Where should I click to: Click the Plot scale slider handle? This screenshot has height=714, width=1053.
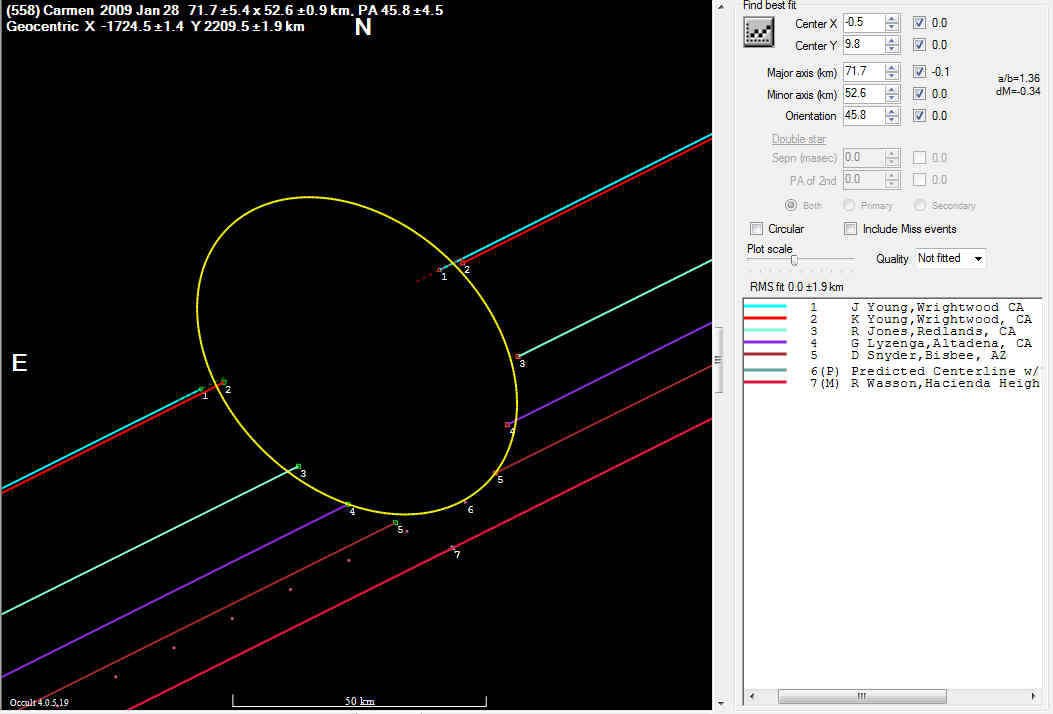coord(794,260)
